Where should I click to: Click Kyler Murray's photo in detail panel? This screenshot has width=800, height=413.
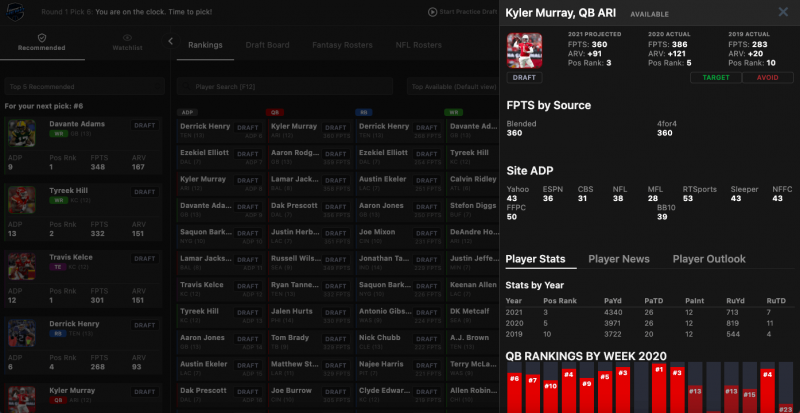(x=524, y=50)
